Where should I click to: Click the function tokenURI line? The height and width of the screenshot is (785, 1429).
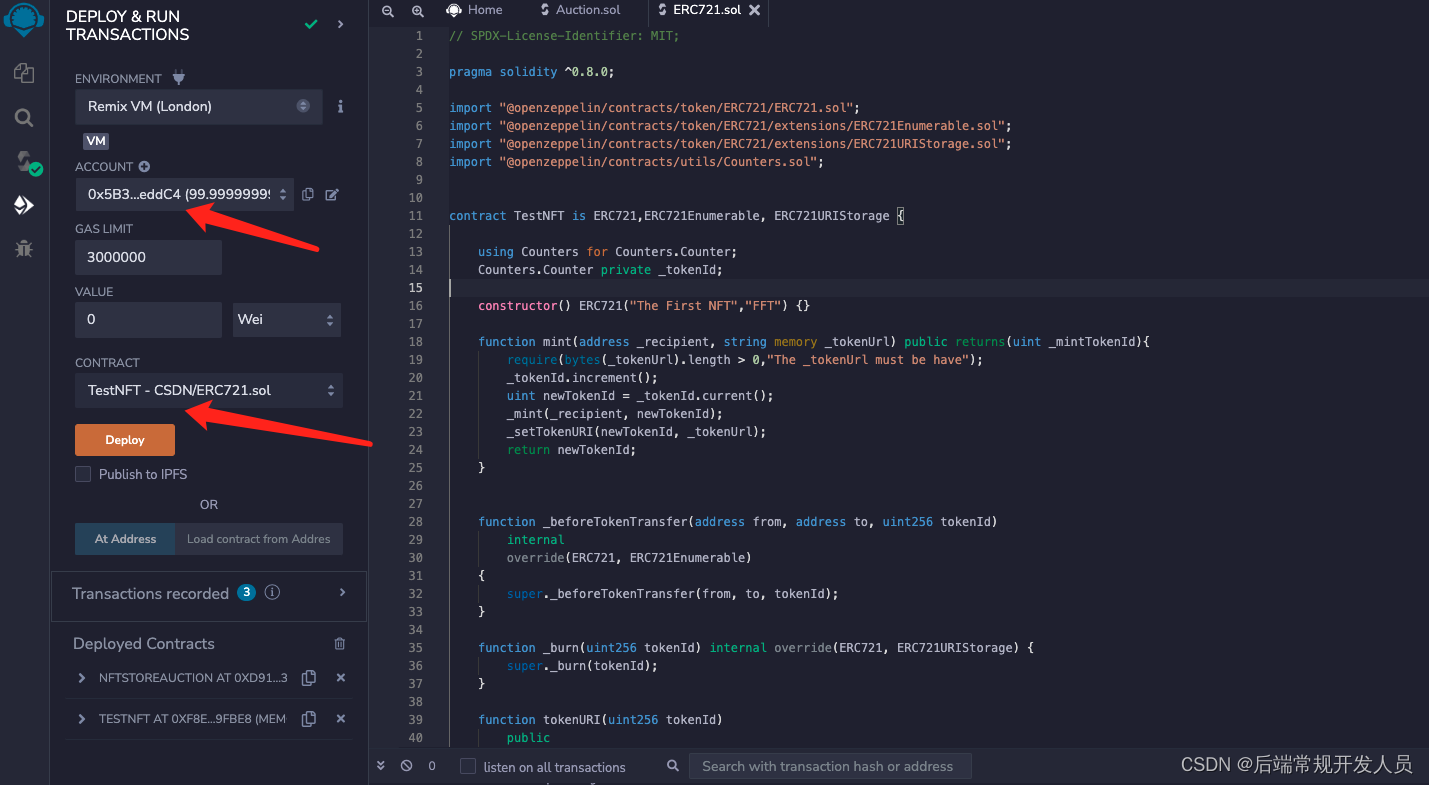point(600,720)
